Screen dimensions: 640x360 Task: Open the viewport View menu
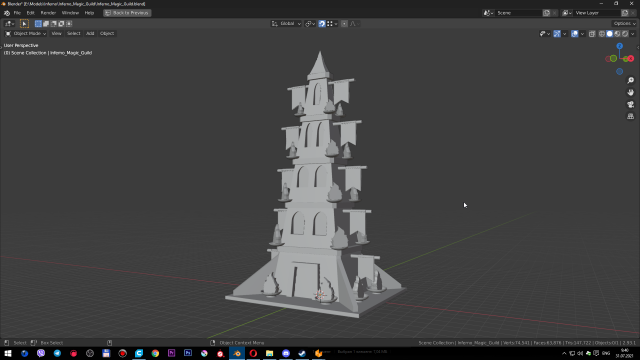(56, 33)
